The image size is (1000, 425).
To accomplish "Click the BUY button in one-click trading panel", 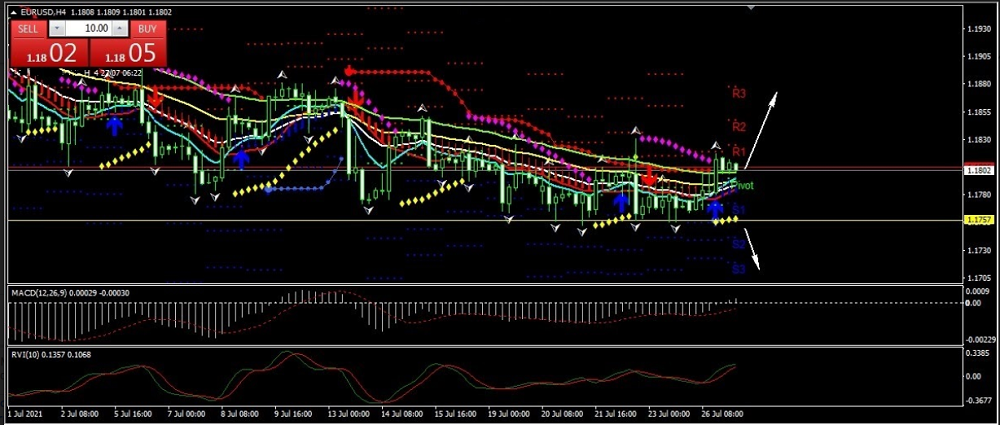I will [147, 29].
